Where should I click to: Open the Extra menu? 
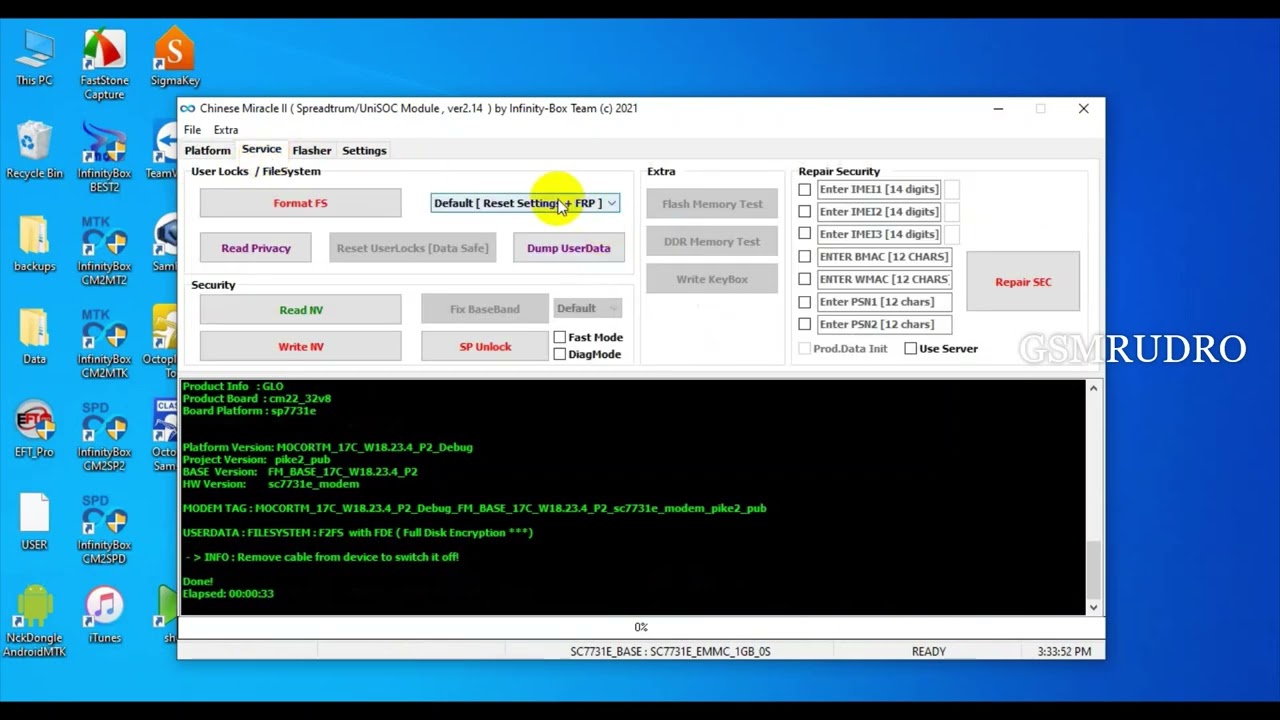(226, 130)
